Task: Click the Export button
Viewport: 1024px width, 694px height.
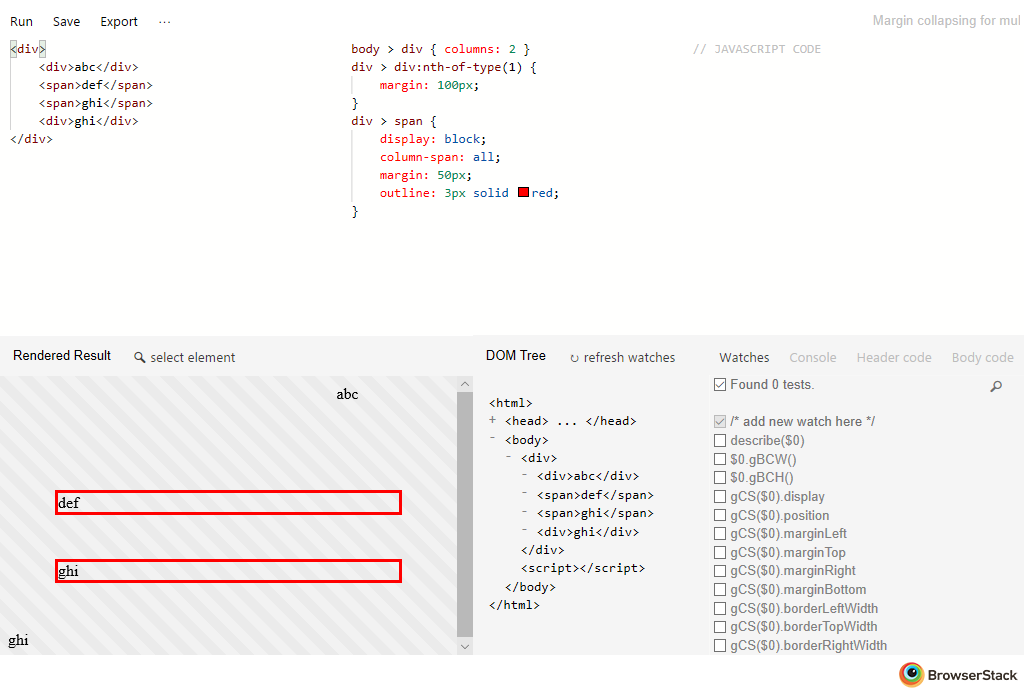Action: (119, 22)
